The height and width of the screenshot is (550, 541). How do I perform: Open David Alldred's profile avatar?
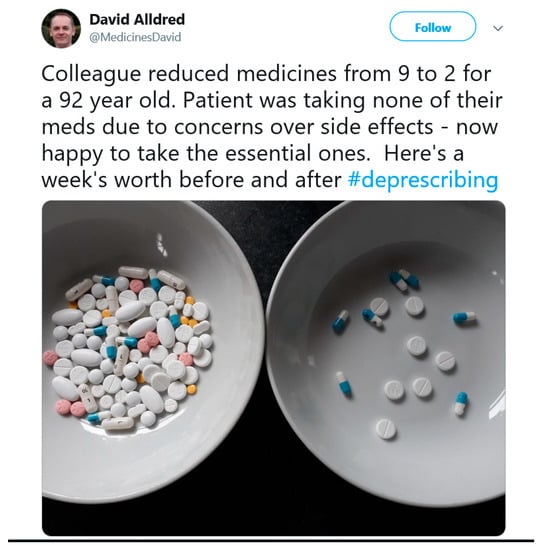[61, 28]
